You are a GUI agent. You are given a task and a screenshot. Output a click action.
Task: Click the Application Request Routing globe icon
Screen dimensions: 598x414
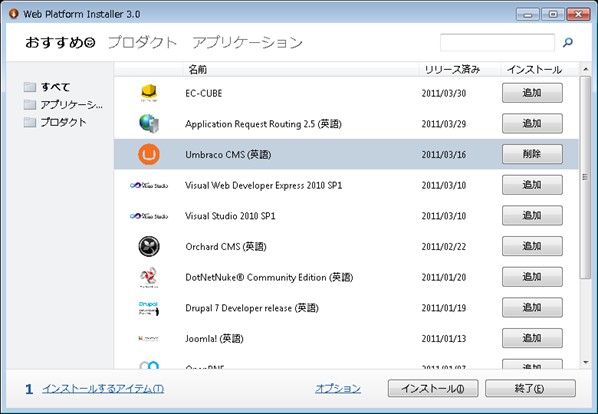pyautogui.click(x=149, y=124)
